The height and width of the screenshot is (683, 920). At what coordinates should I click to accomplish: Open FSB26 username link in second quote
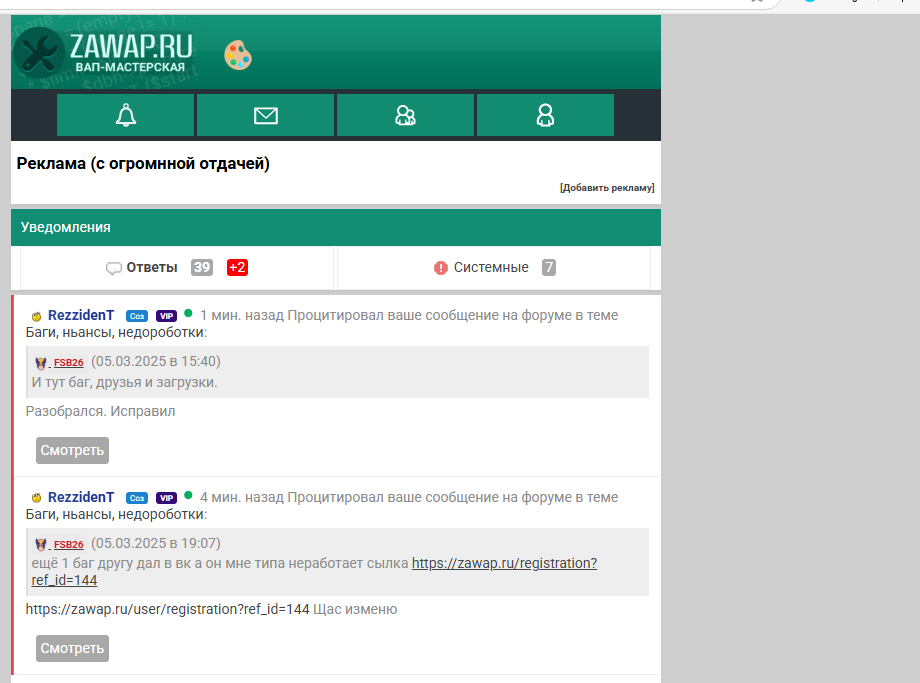point(68,545)
